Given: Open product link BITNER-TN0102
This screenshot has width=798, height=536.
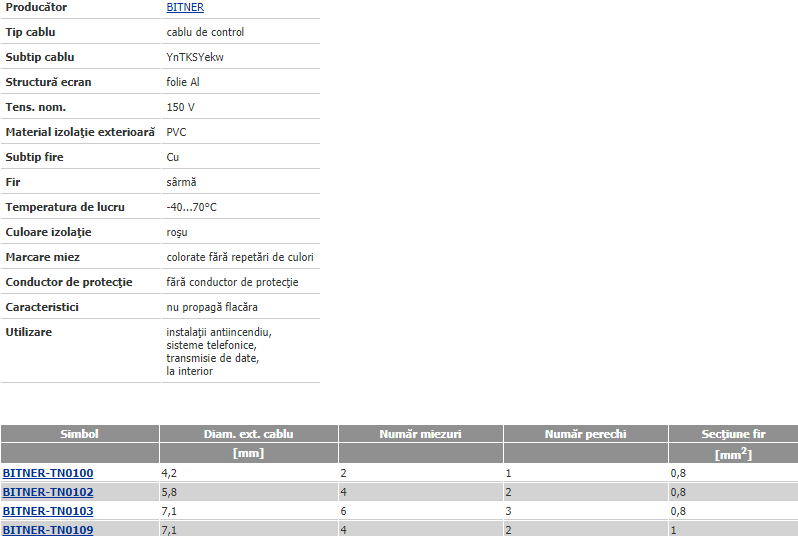Looking at the screenshot, I should coord(48,492).
